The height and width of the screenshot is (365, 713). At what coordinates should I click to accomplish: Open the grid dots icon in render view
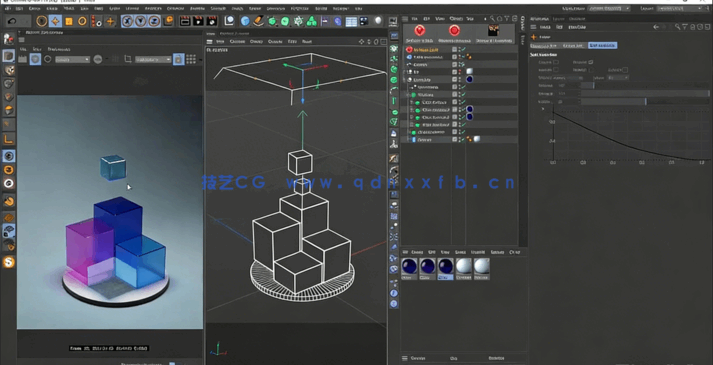(x=191, y=59)
